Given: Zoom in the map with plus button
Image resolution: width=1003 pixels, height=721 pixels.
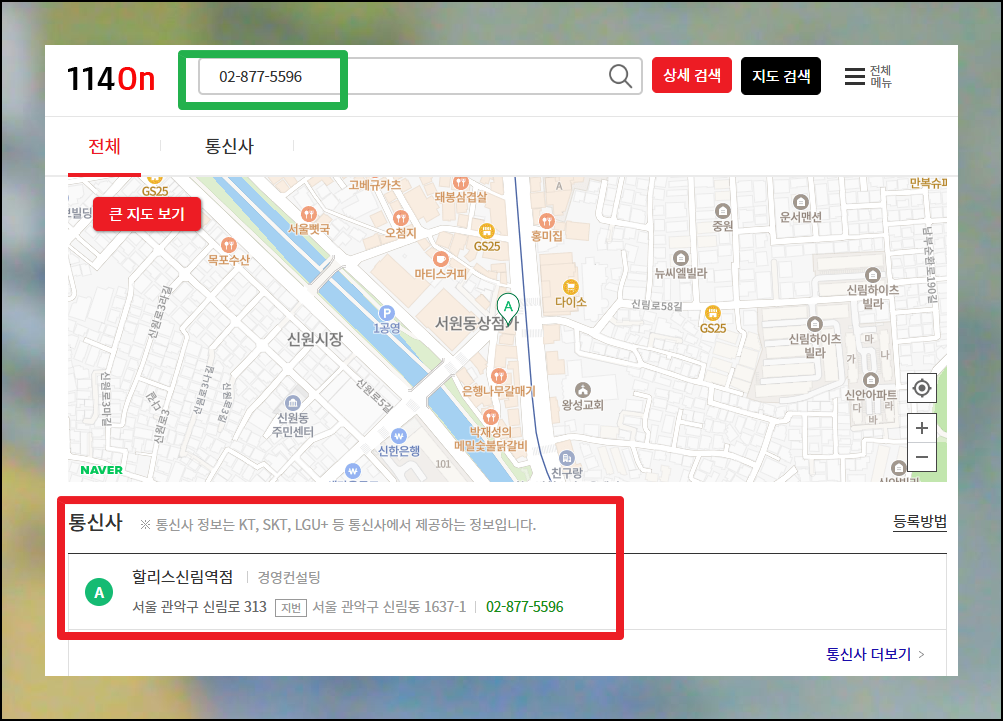Looking at the screenshot, I should click(922, 428).
